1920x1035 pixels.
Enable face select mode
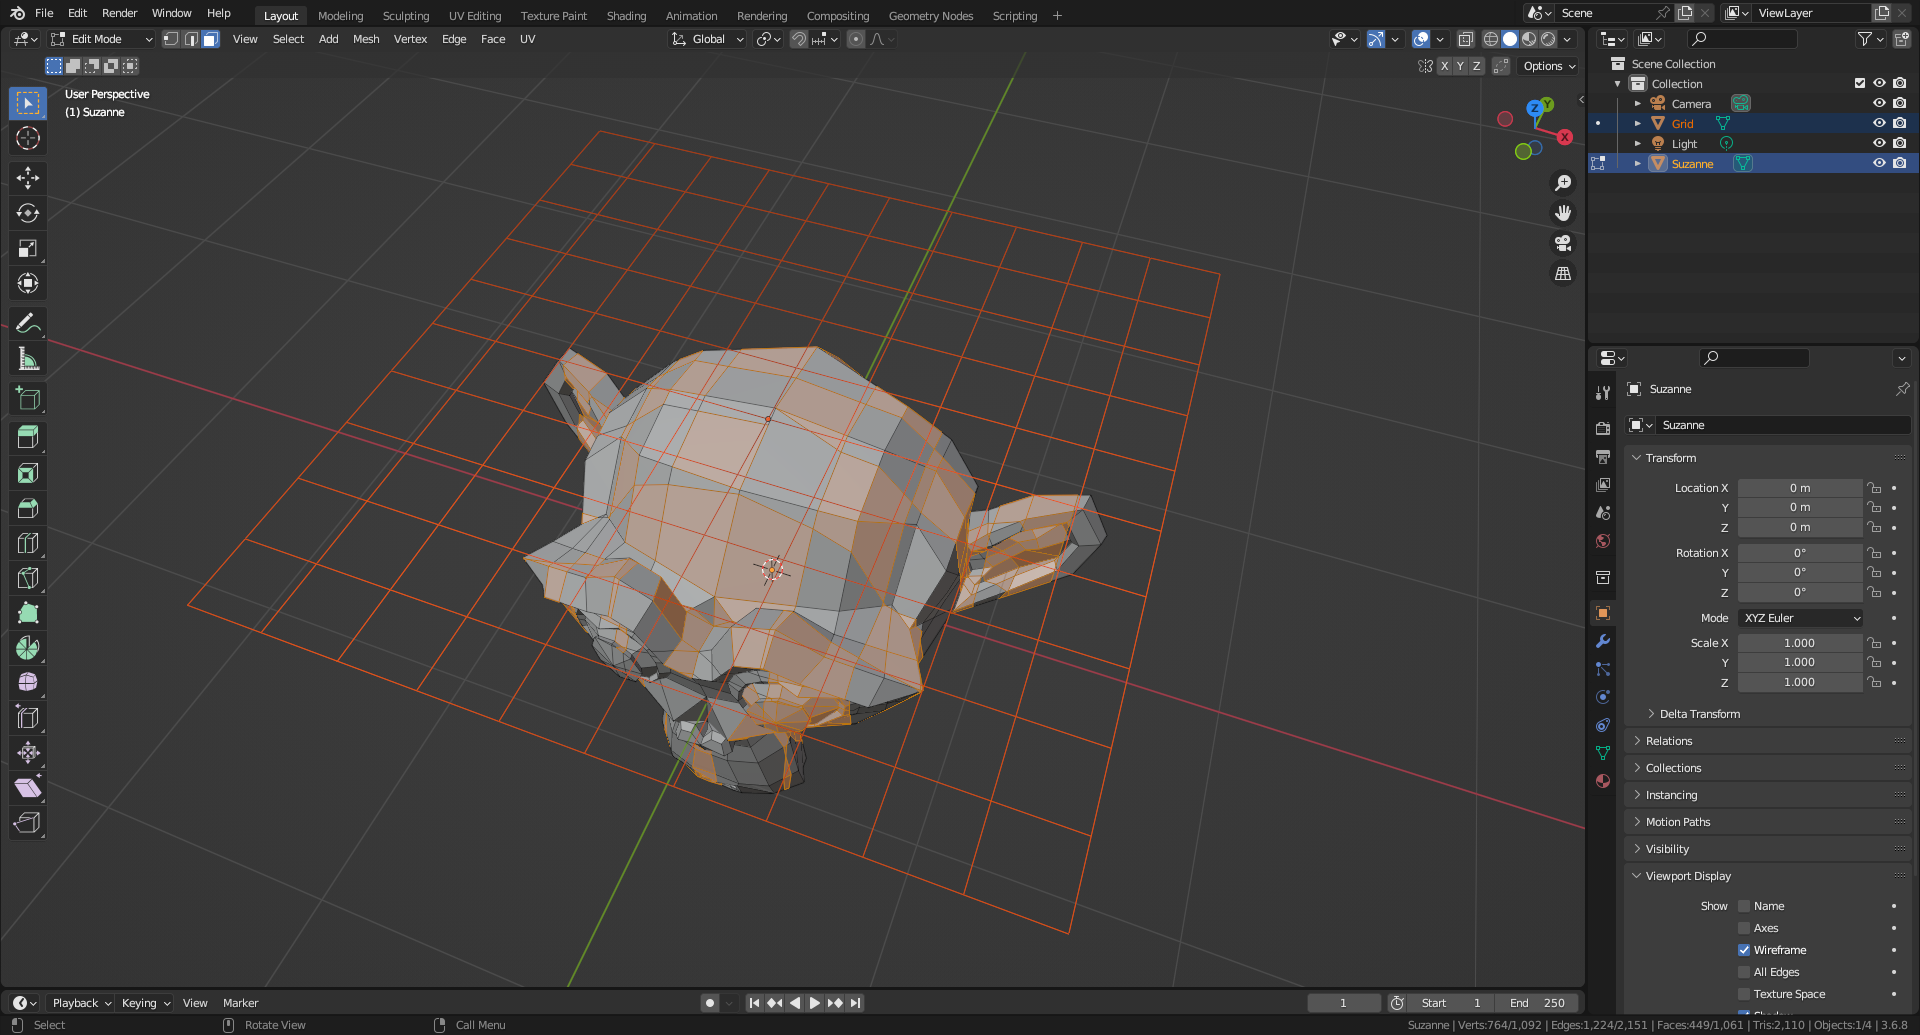(x=210, y=39)
